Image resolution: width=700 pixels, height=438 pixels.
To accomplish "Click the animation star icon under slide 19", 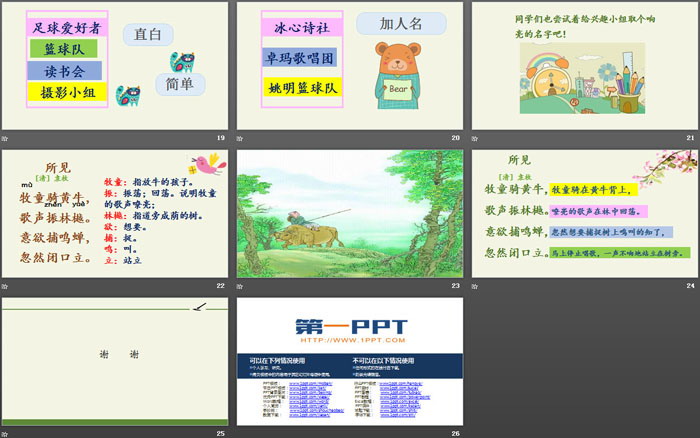I will 5,137.
